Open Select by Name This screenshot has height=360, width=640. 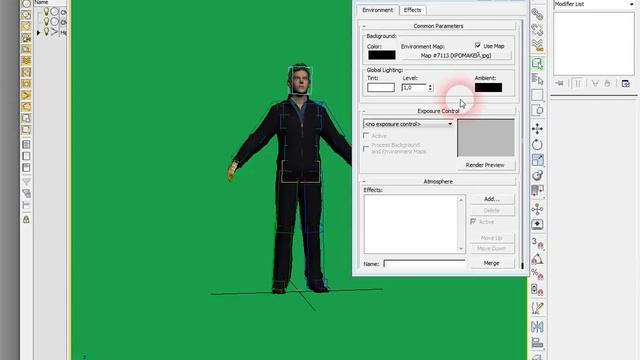pyautogui.click(x=537, y=79)
